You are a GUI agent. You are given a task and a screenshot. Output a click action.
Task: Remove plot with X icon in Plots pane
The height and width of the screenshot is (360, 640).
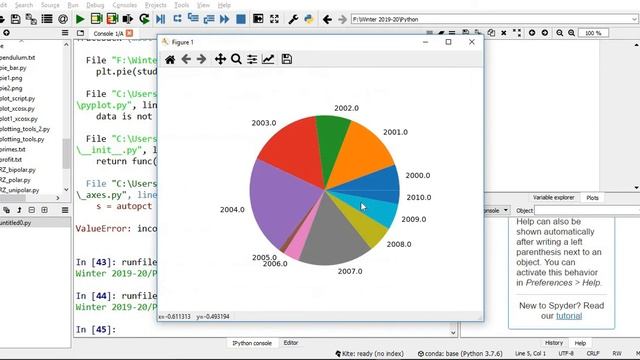504,33
